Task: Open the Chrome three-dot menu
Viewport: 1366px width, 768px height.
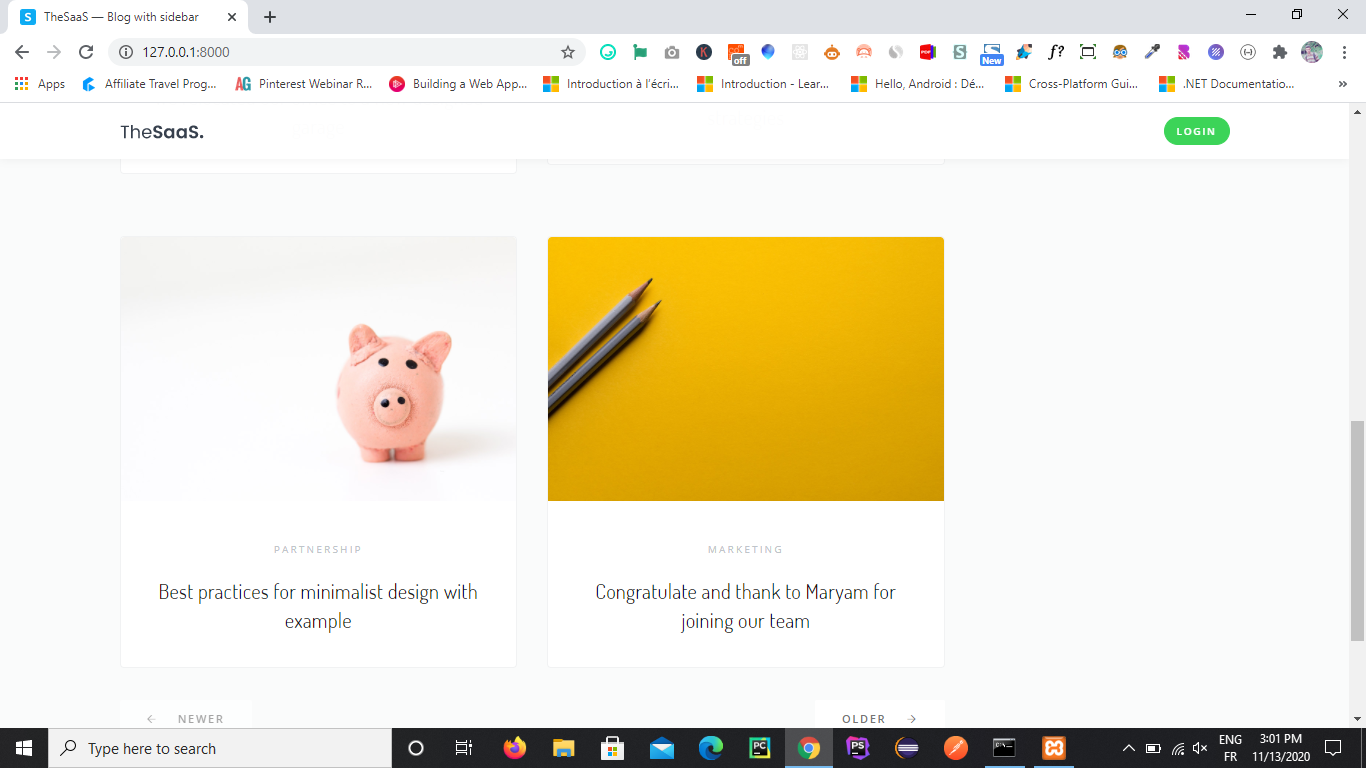Action: pos(1344,52)
